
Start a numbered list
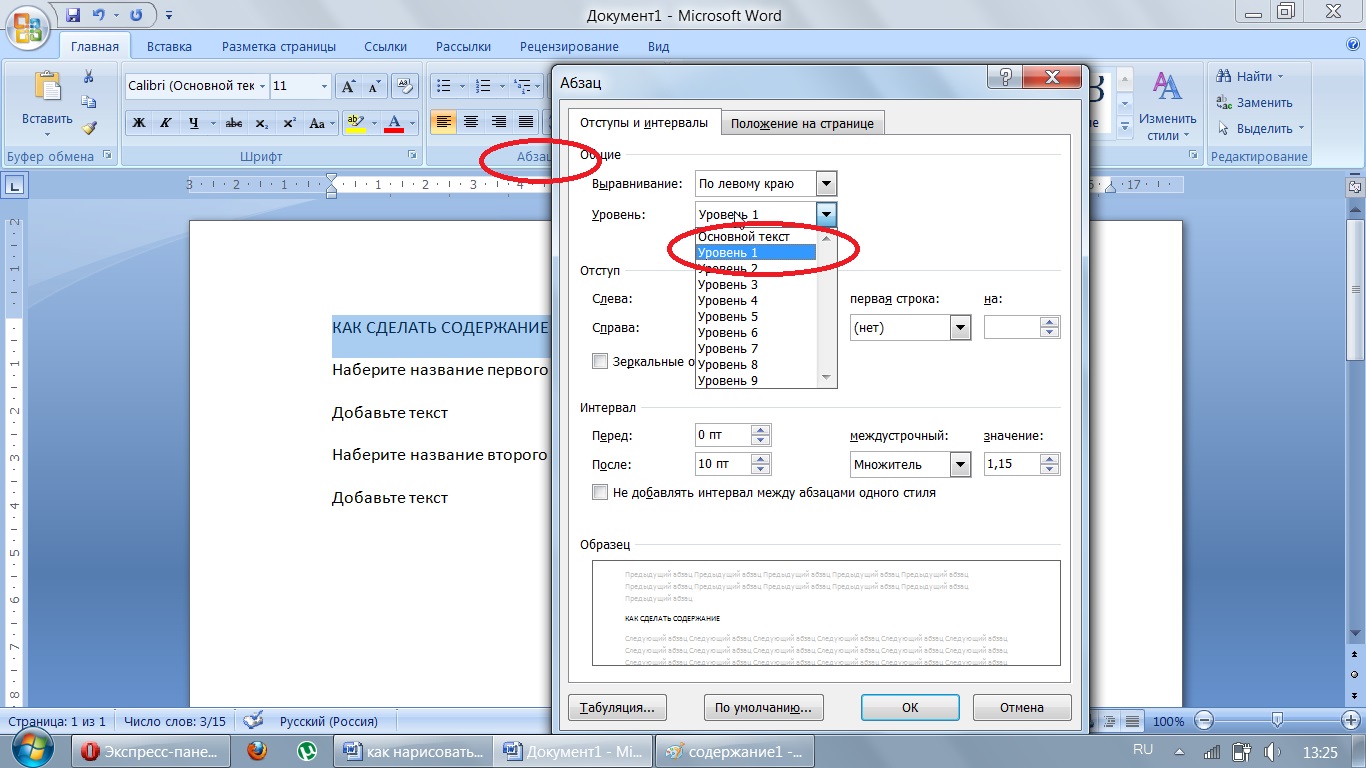[x=482, y=86]
